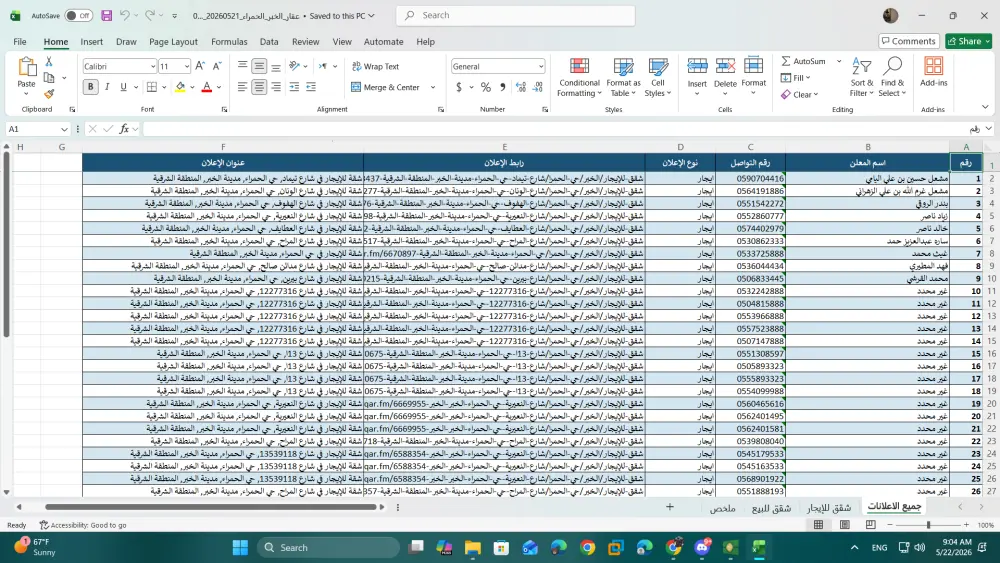
Task: Expand the Name Box A1 dropdown
Action: pyautogui.click(x=64, y=129)
